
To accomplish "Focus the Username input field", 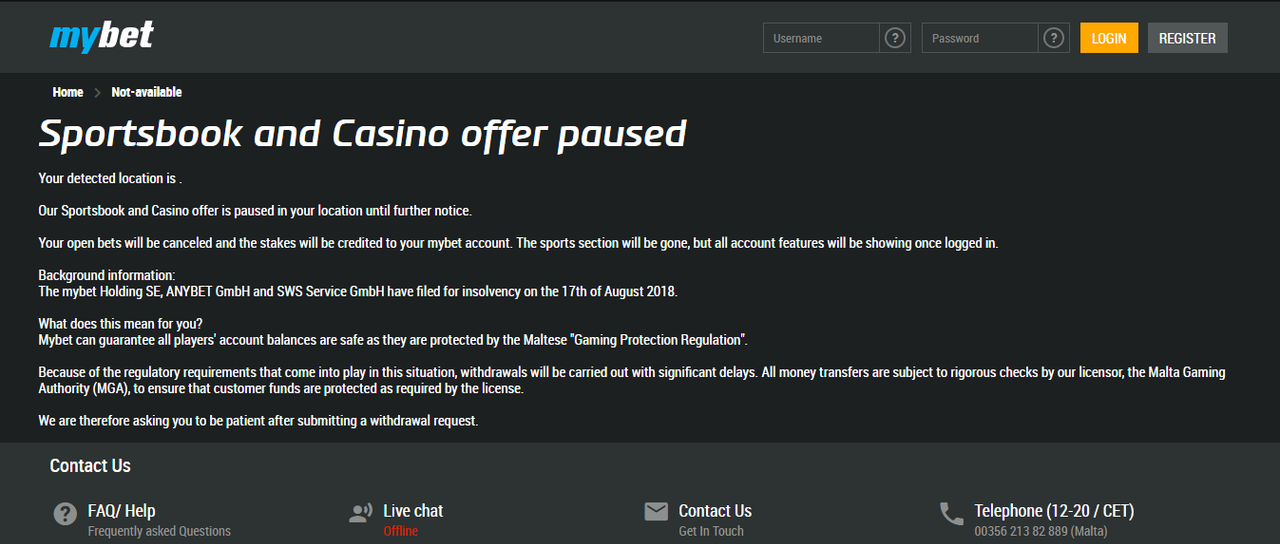I will tap(821, 38).
